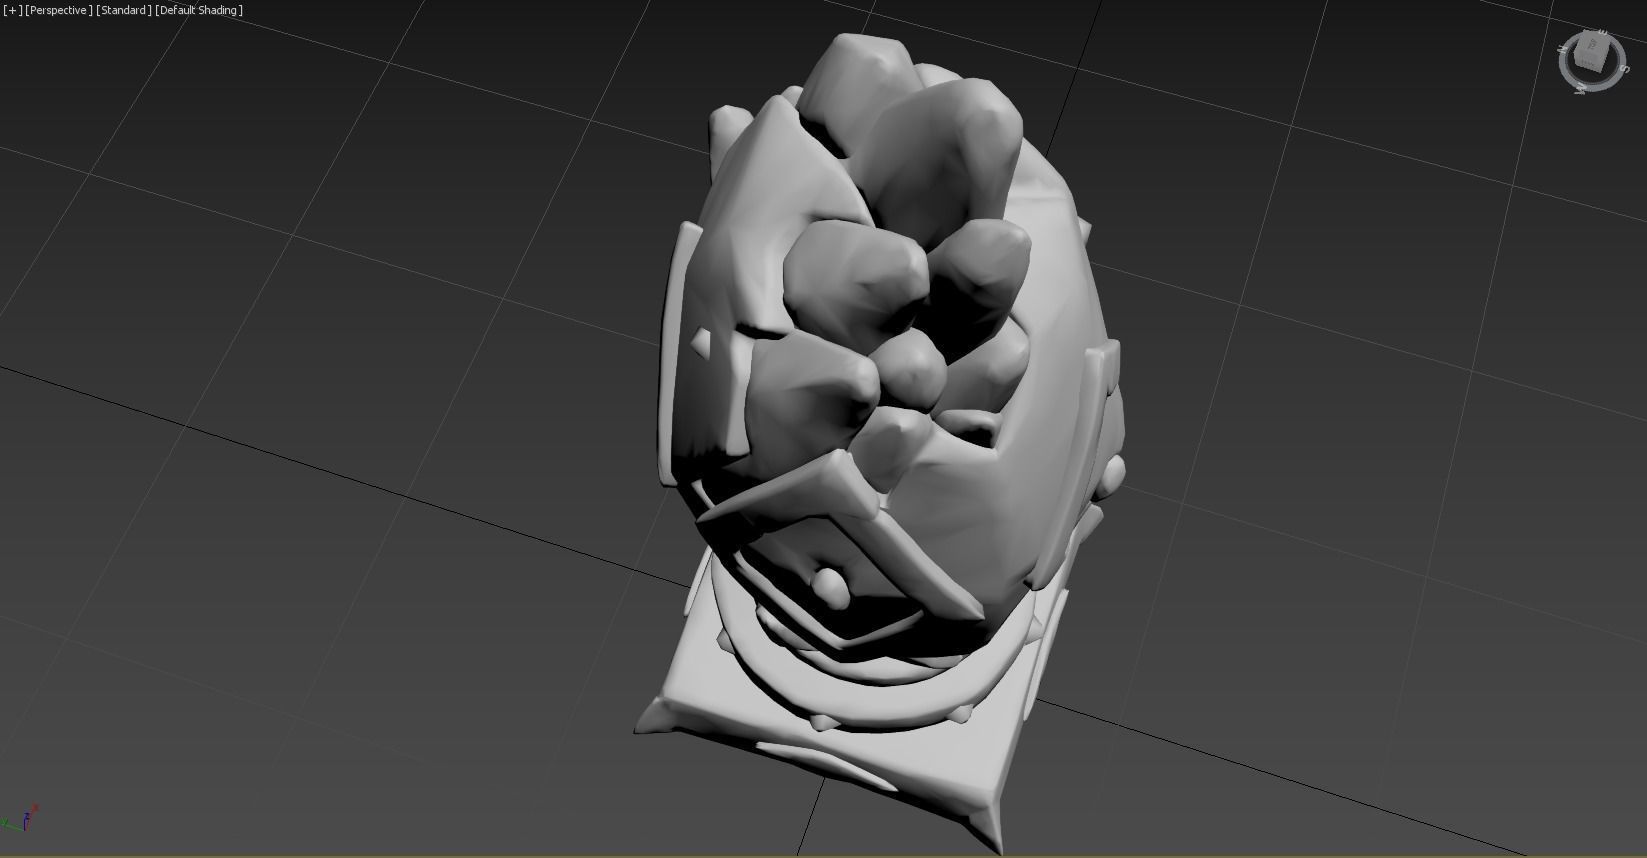Open the Standard quality label menu
The height and width of the screenshot is (858, 1647).
point(124,10)
